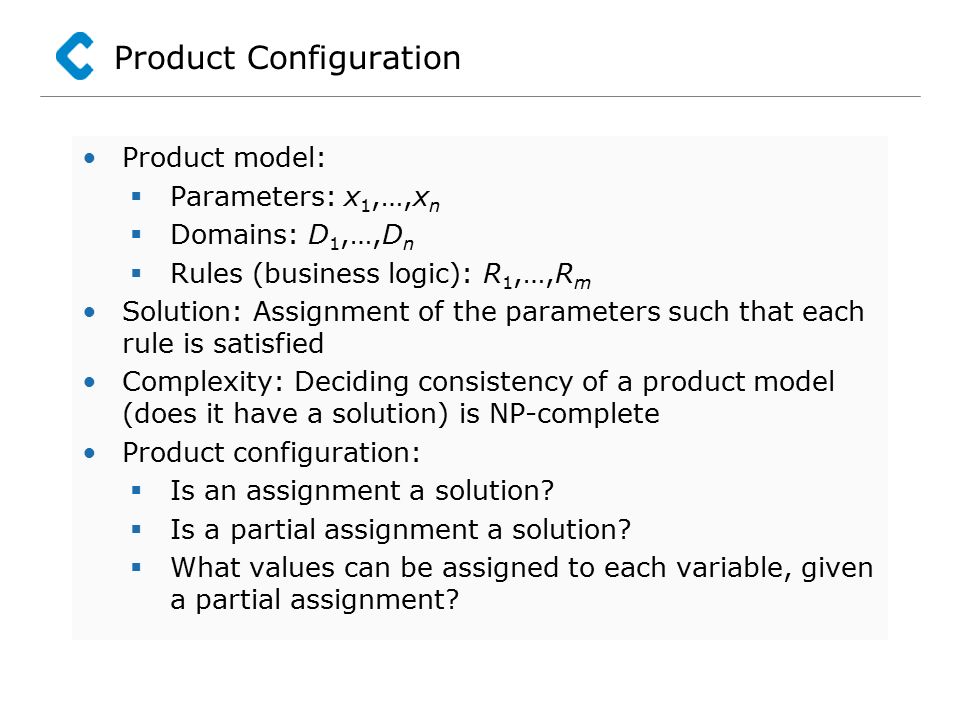Click the blue C logo icon
This screenshot has width=960, height=720.
tap(75, 56)
